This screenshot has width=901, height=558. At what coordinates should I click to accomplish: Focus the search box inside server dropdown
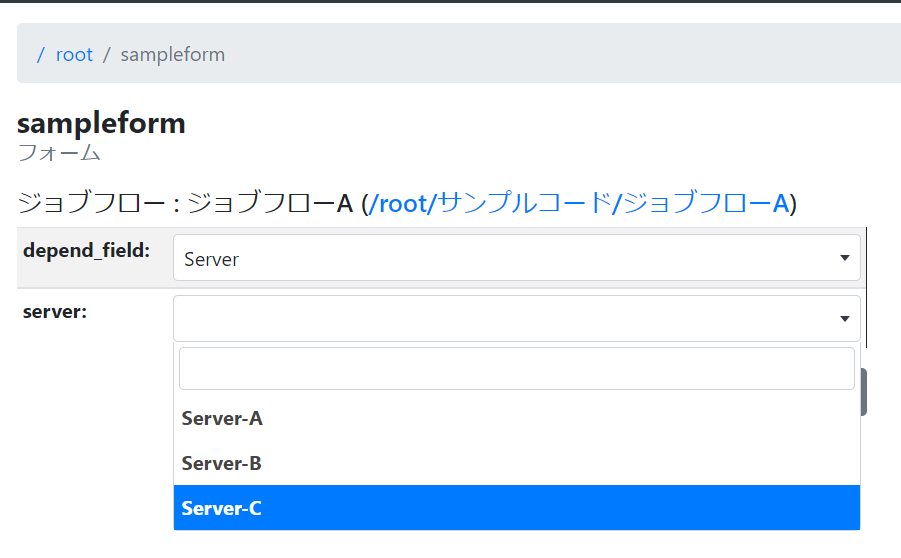pos(516,369)
